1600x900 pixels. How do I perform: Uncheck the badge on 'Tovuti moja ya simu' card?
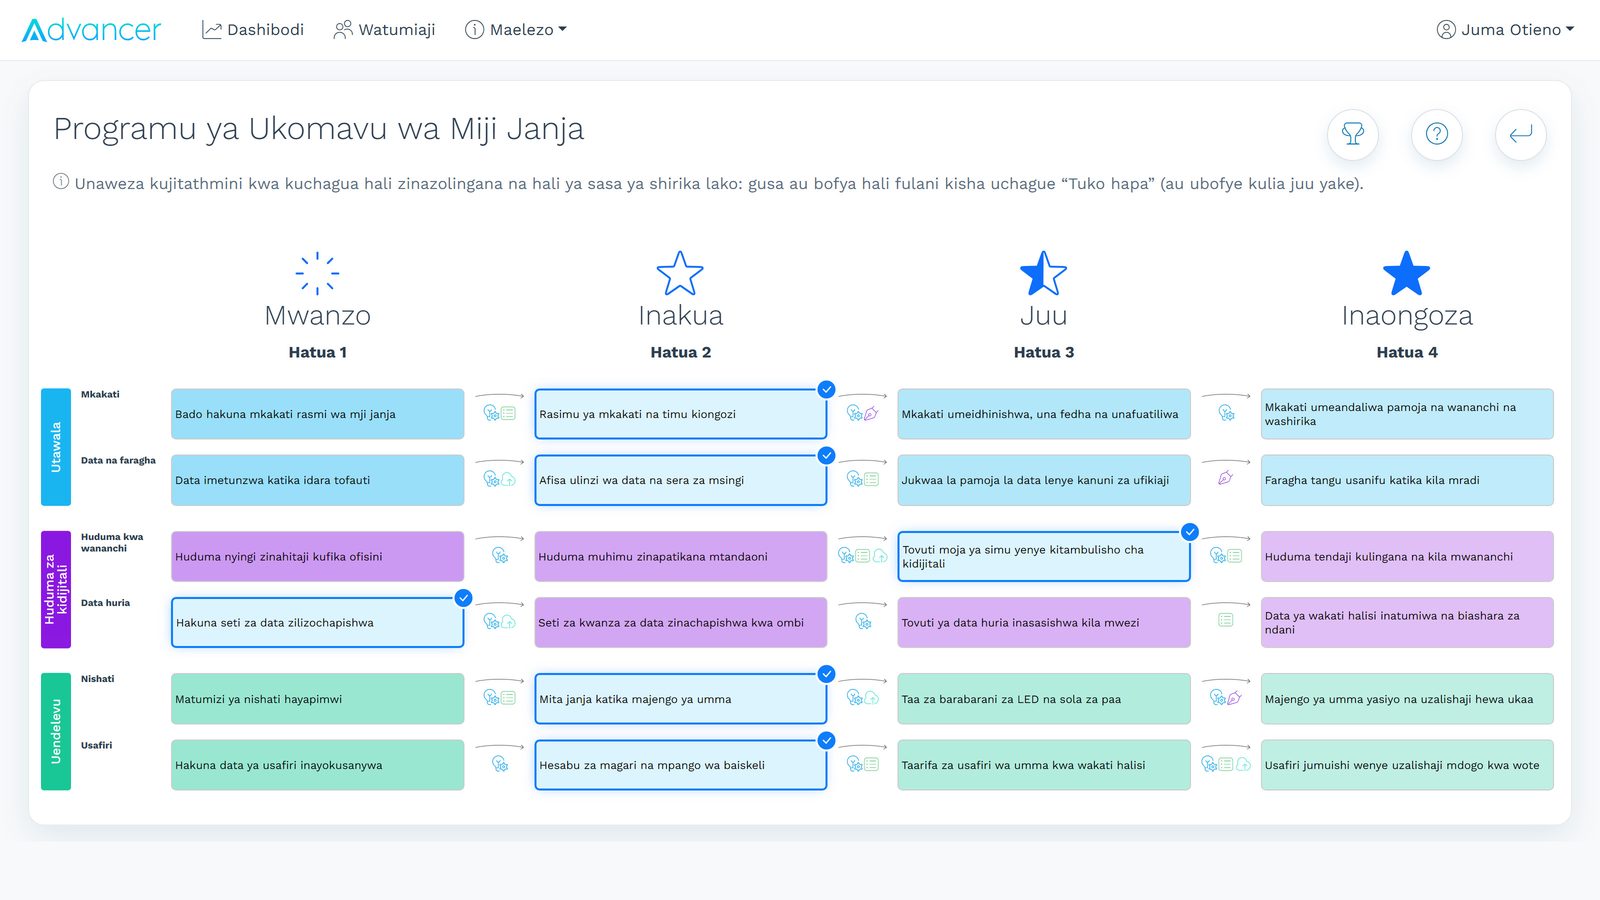[1190, 532]
